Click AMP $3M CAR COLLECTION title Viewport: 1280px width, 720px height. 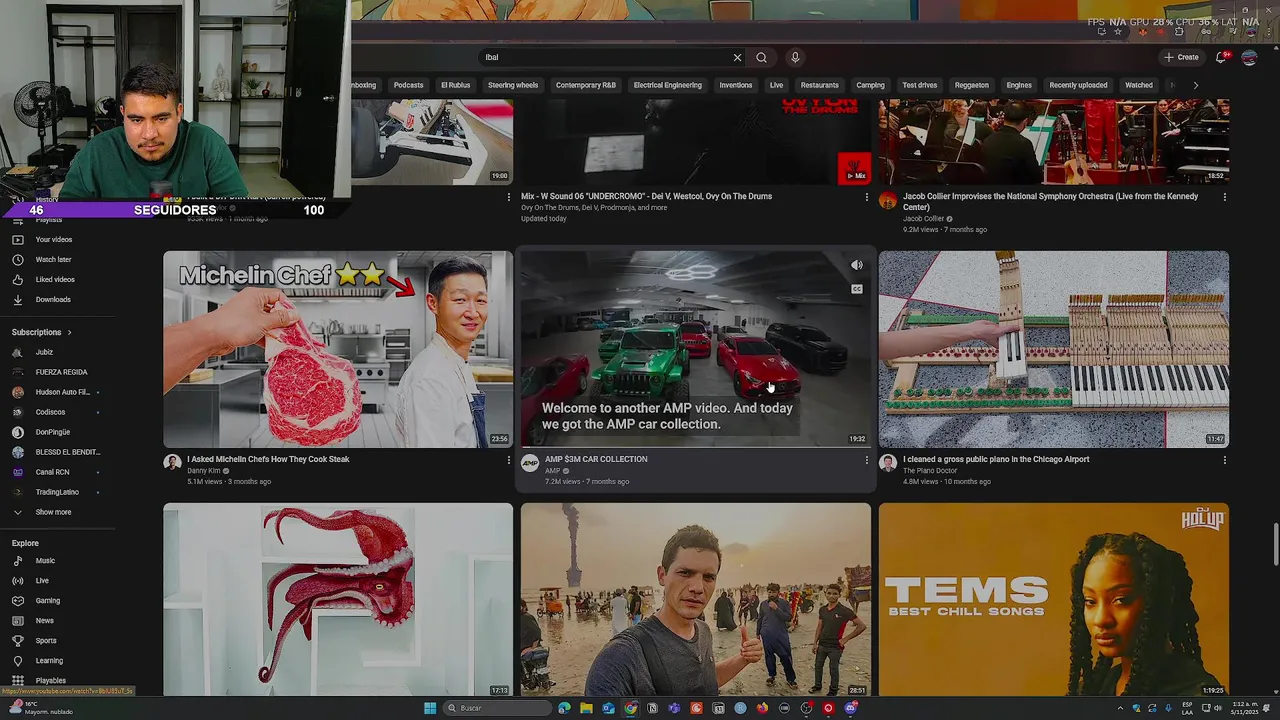(596, 459)
